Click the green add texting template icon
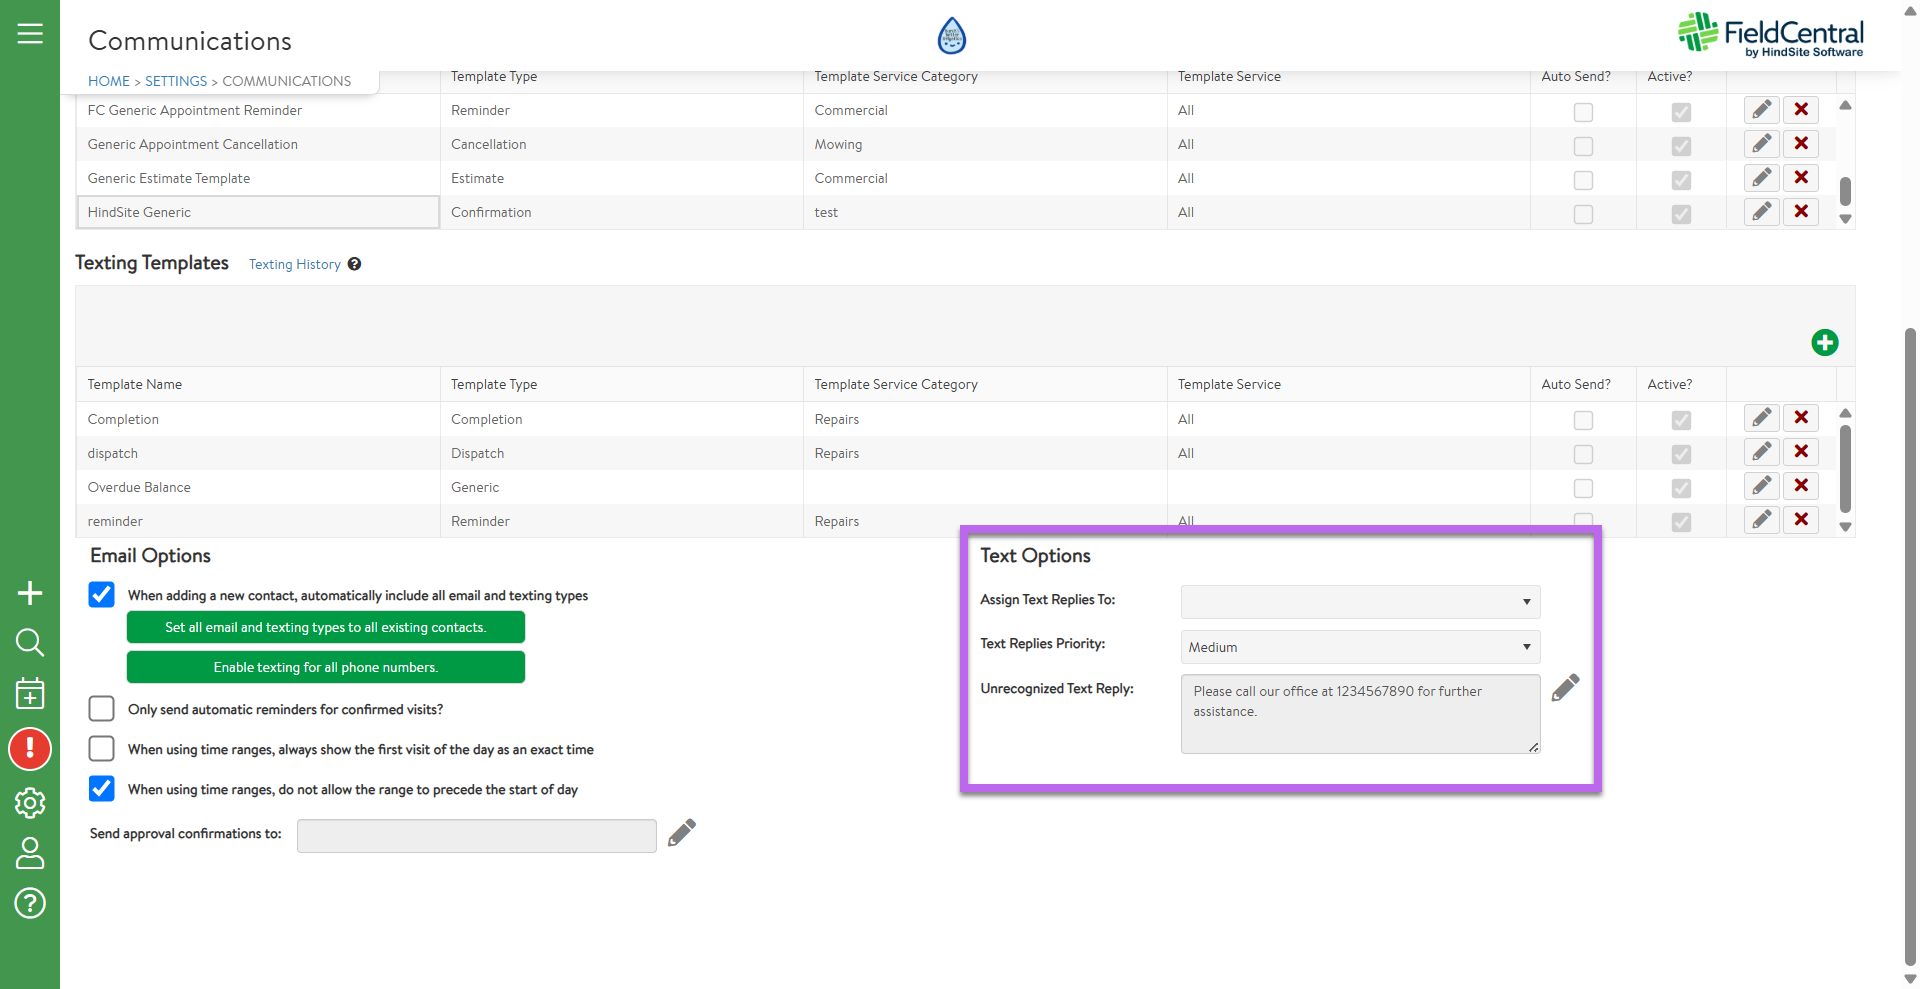The image size is (1920, 989). 1824,343
